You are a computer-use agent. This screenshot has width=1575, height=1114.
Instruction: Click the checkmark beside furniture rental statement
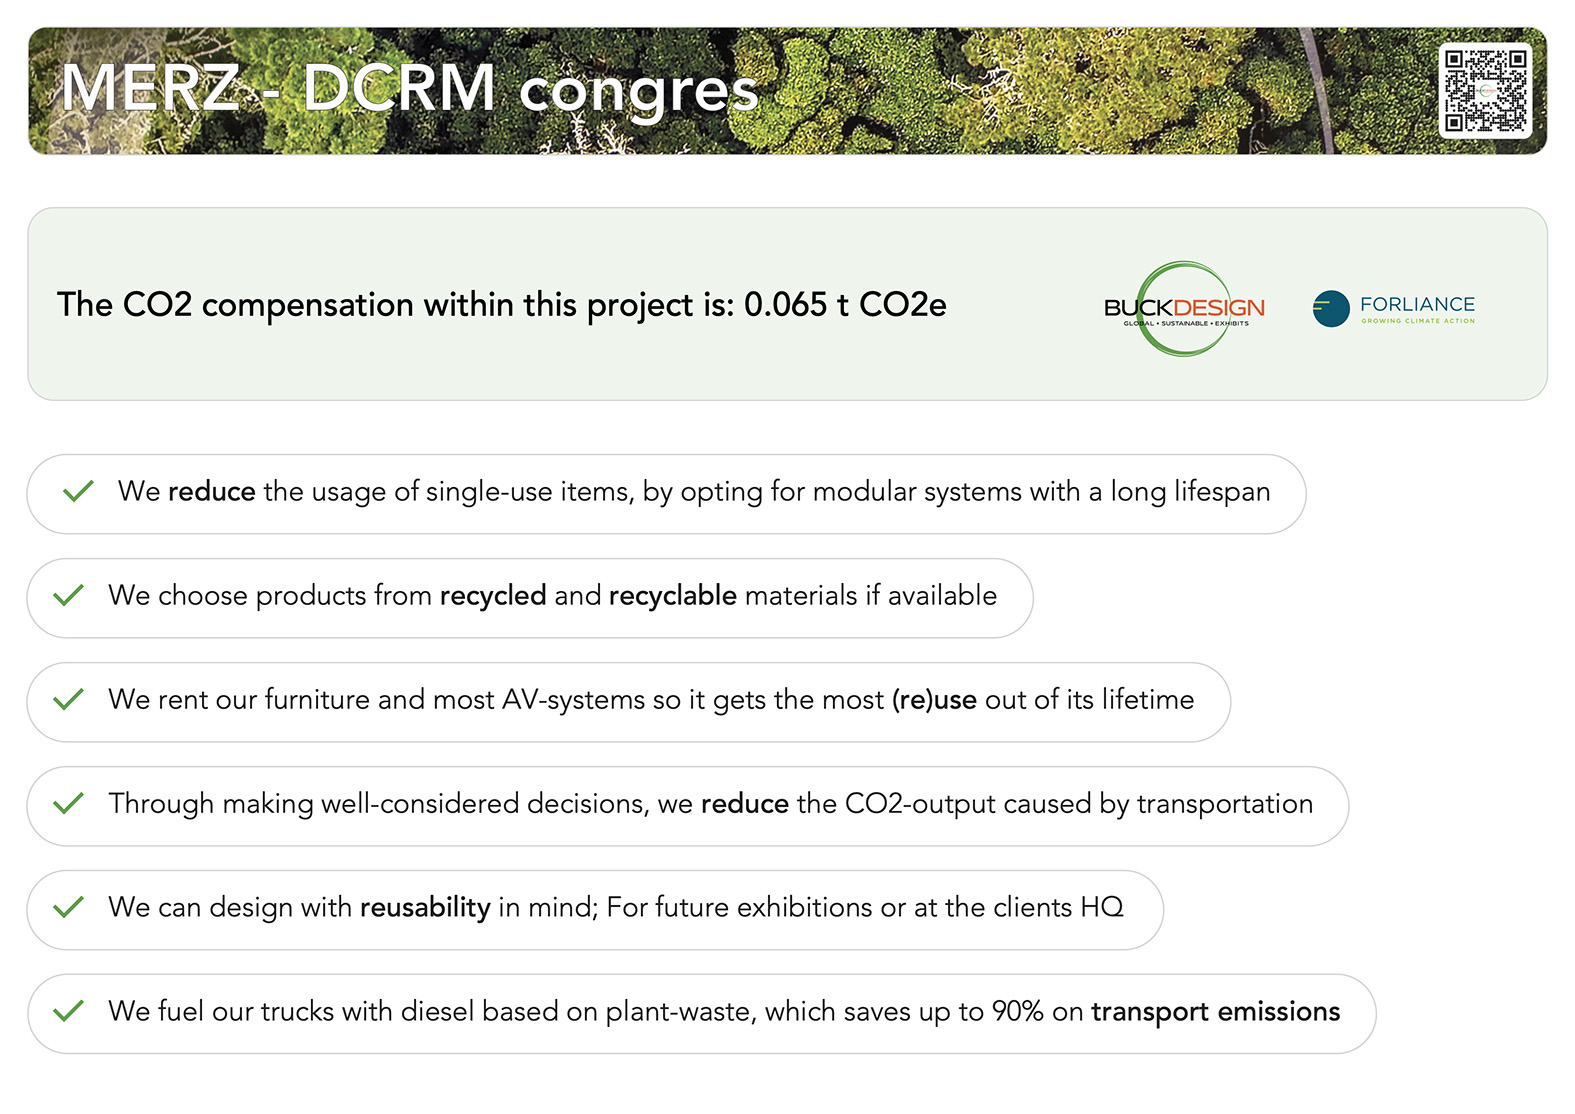pos(68,700)
